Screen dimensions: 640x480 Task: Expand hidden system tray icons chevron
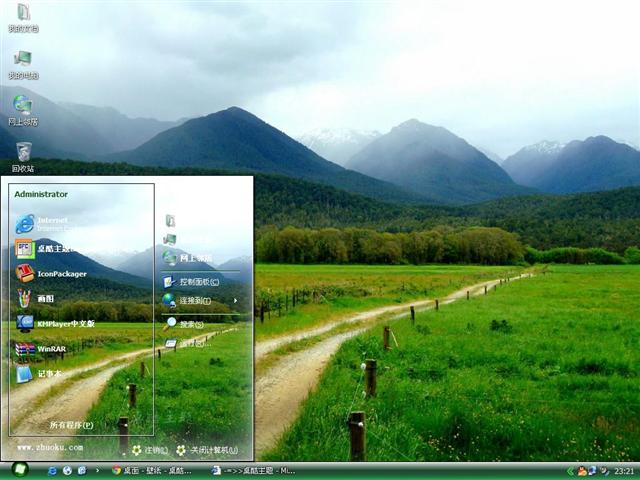(x=570, y=471)
